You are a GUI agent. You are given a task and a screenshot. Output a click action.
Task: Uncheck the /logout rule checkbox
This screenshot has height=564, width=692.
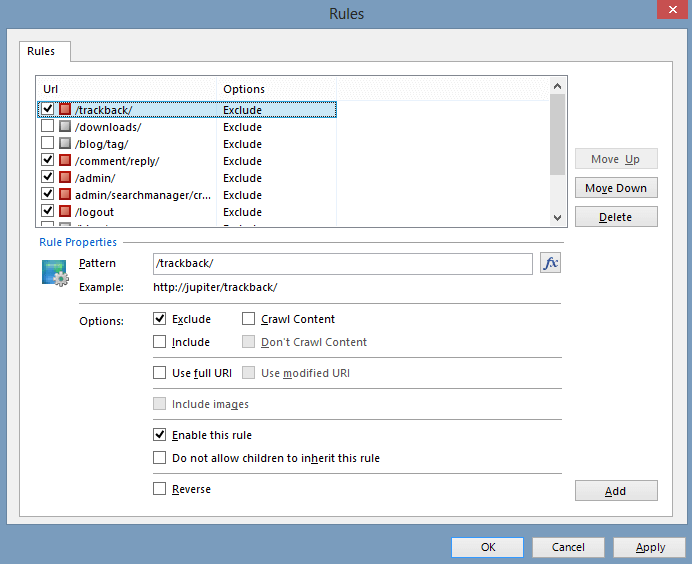tap(47, 211)
